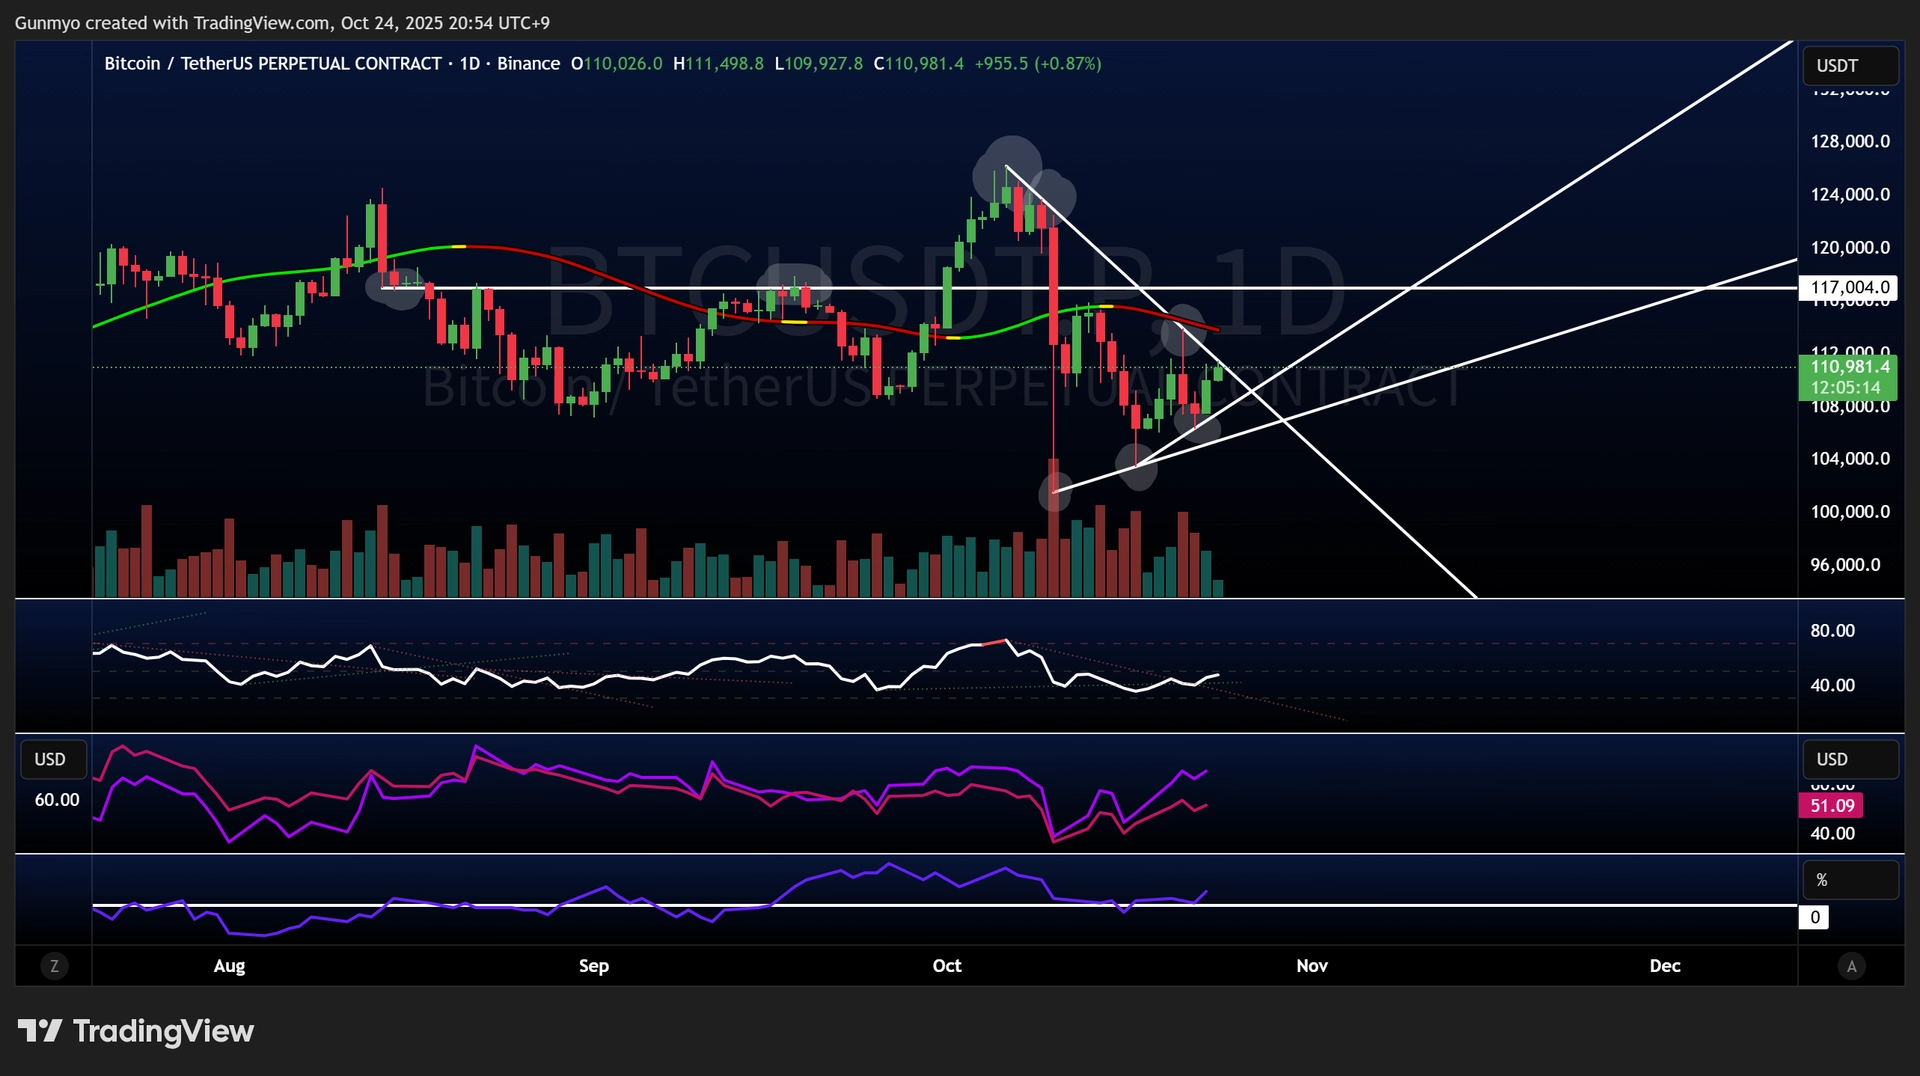This screenshot has height=1076, width=1920.
Task: Click the circle marker at the 104,000 low
Action: click(x=1138, y=468)
